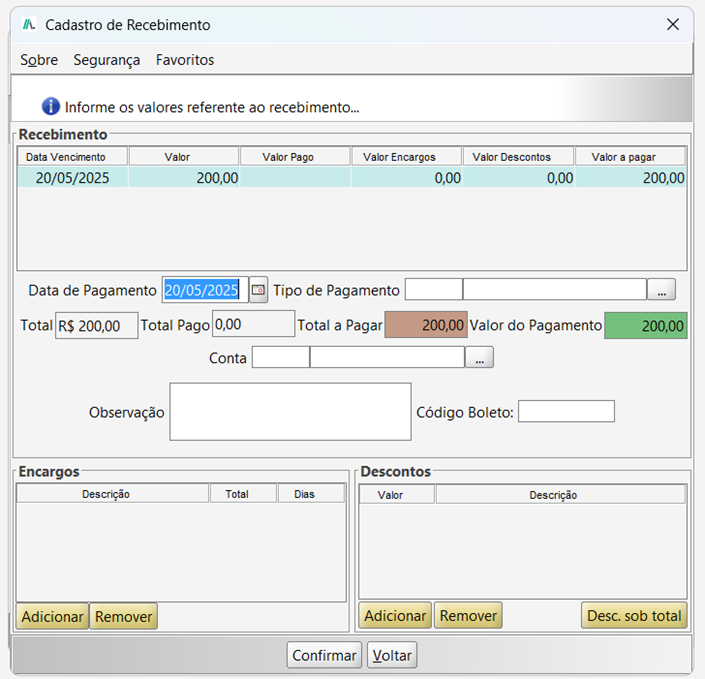Click Adicionar under Descontos
This screenshot has width=705, height=679.
coord(395,615)
